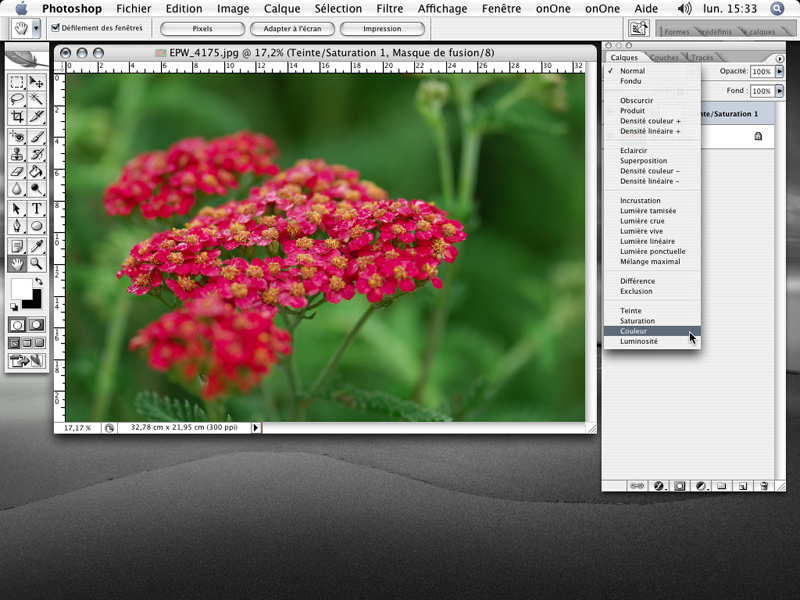Select the Slice tool
The width and height of the screenshot is (800, 600).
pos(36,117)
